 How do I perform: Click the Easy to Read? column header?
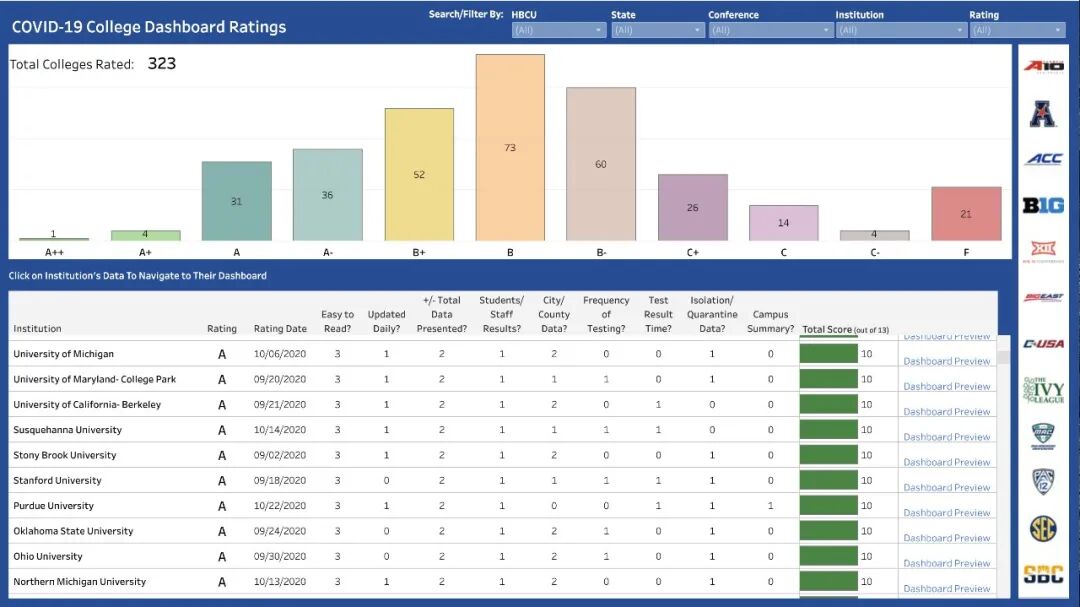click(x=338, y=321)
